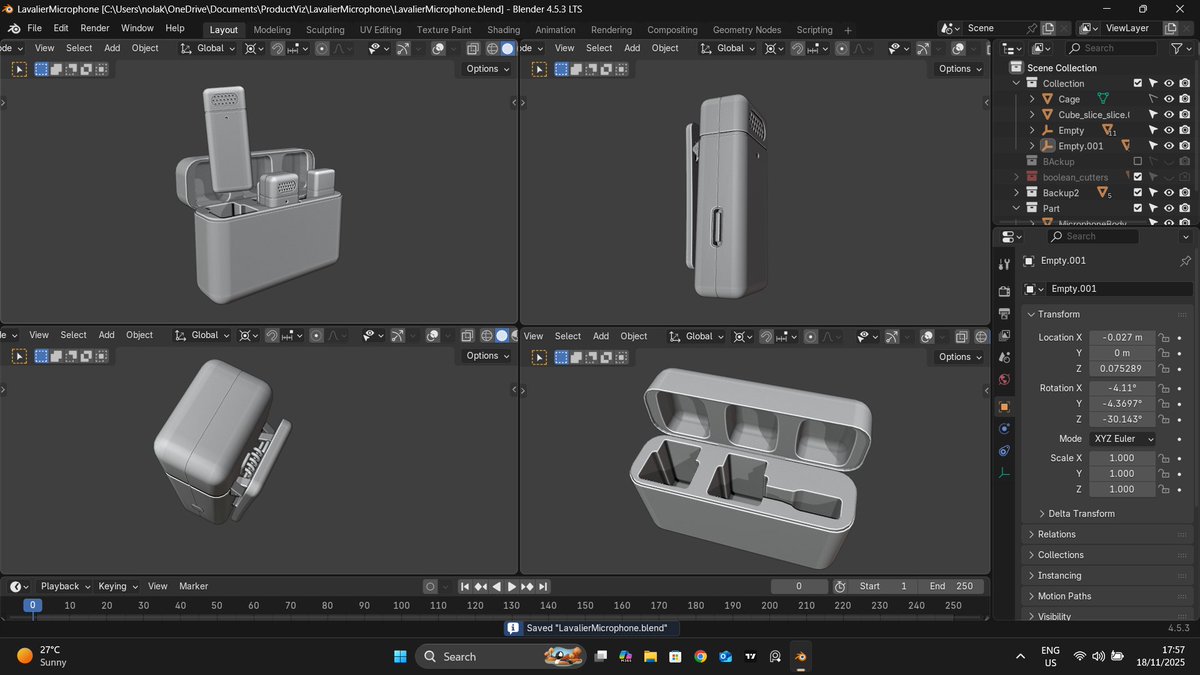Open File Explorer from the taskbar
The height and width of the screenshot is (675, 1200).
(x=650, y=656)
